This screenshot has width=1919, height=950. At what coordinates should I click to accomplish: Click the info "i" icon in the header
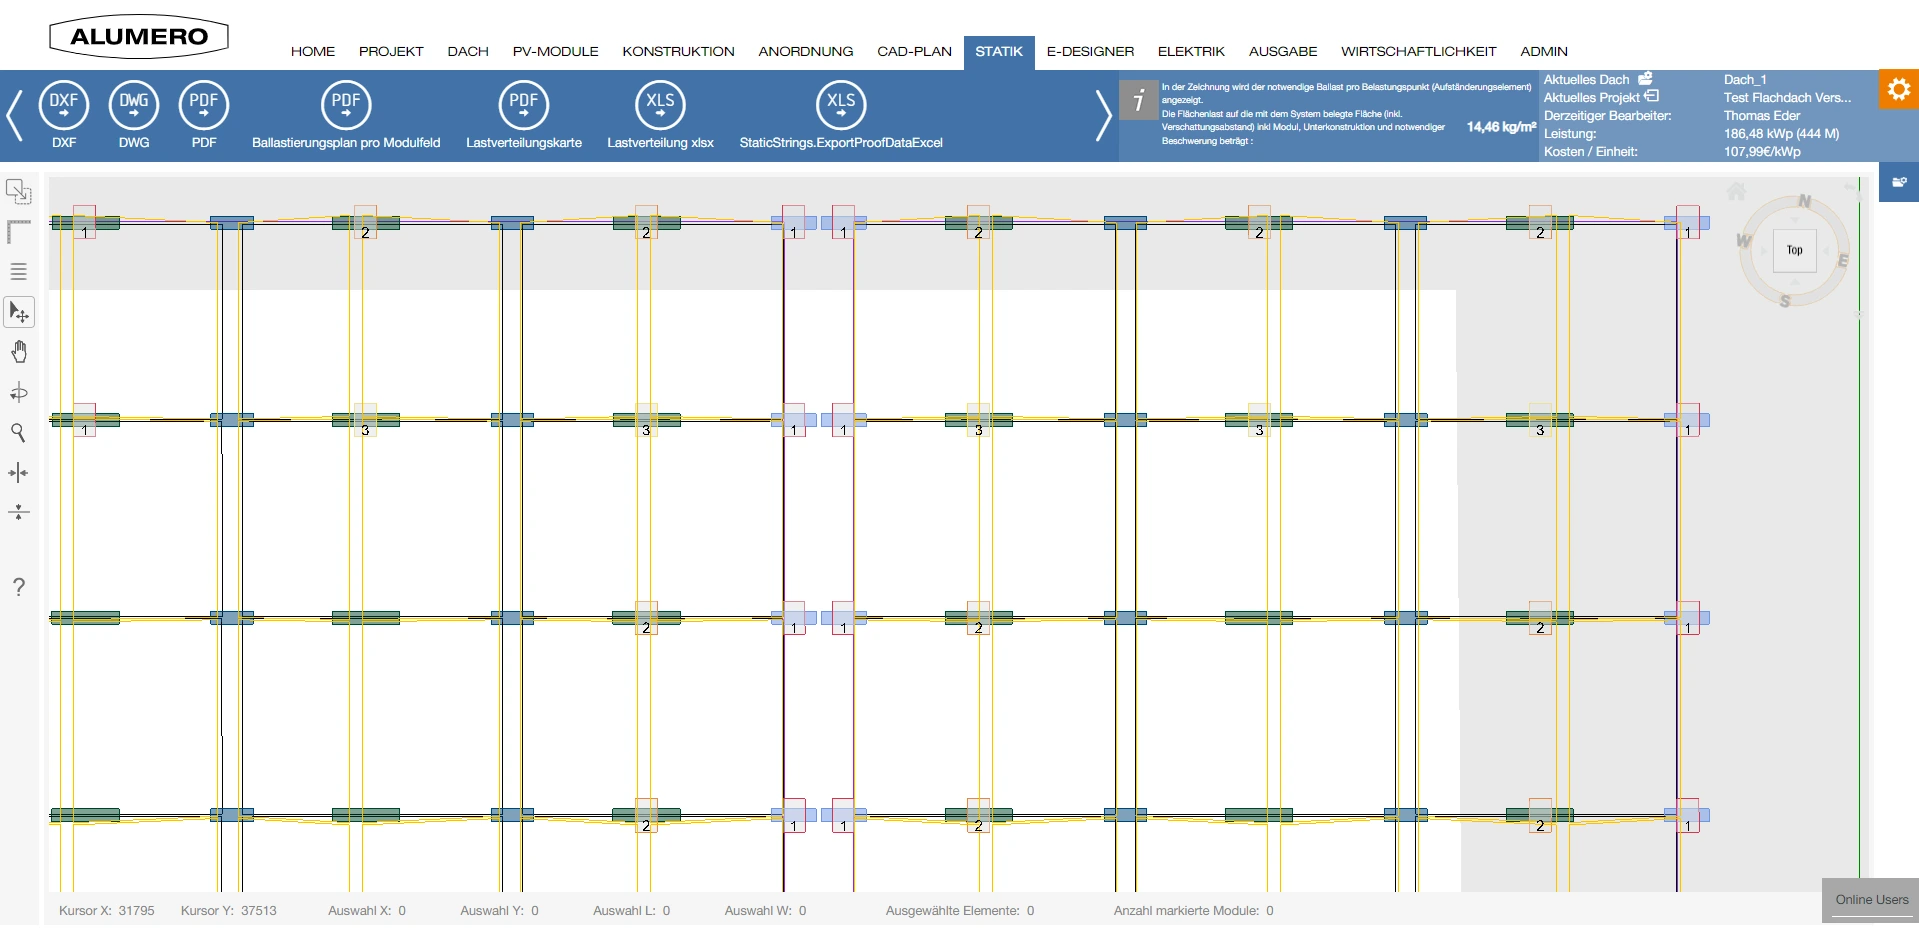(x=1138, y=100)
